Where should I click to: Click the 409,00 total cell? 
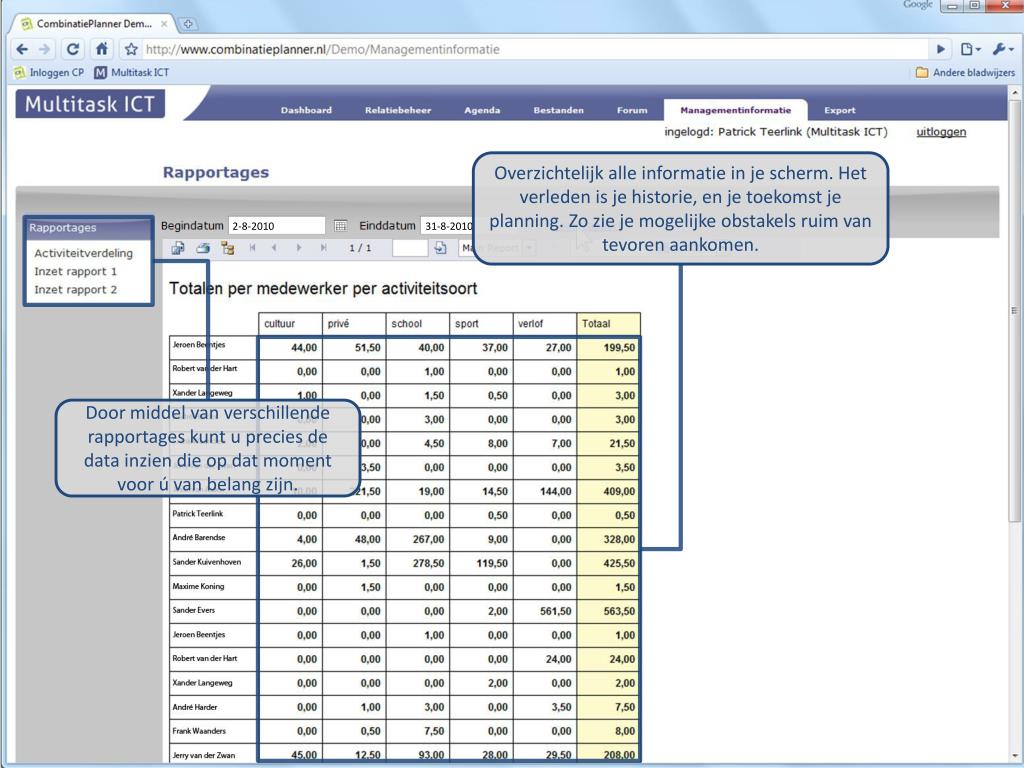(609, 491)
